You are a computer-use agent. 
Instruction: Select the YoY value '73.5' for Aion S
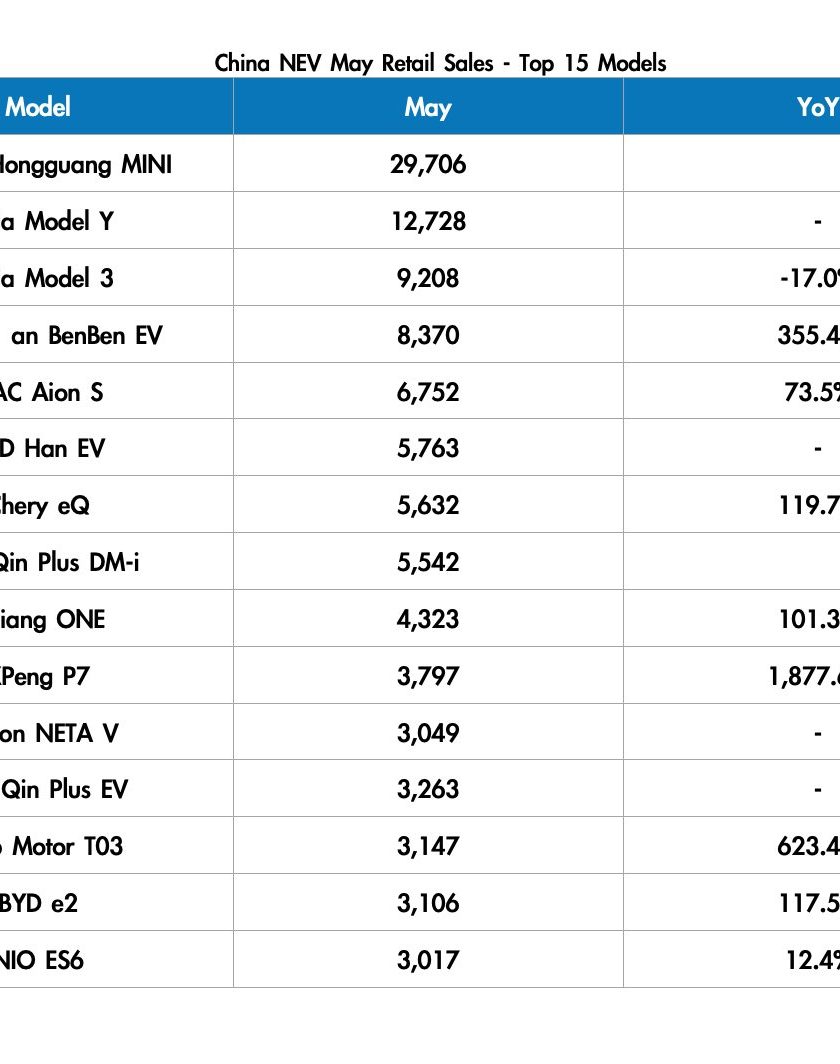(x=812, y=392)
